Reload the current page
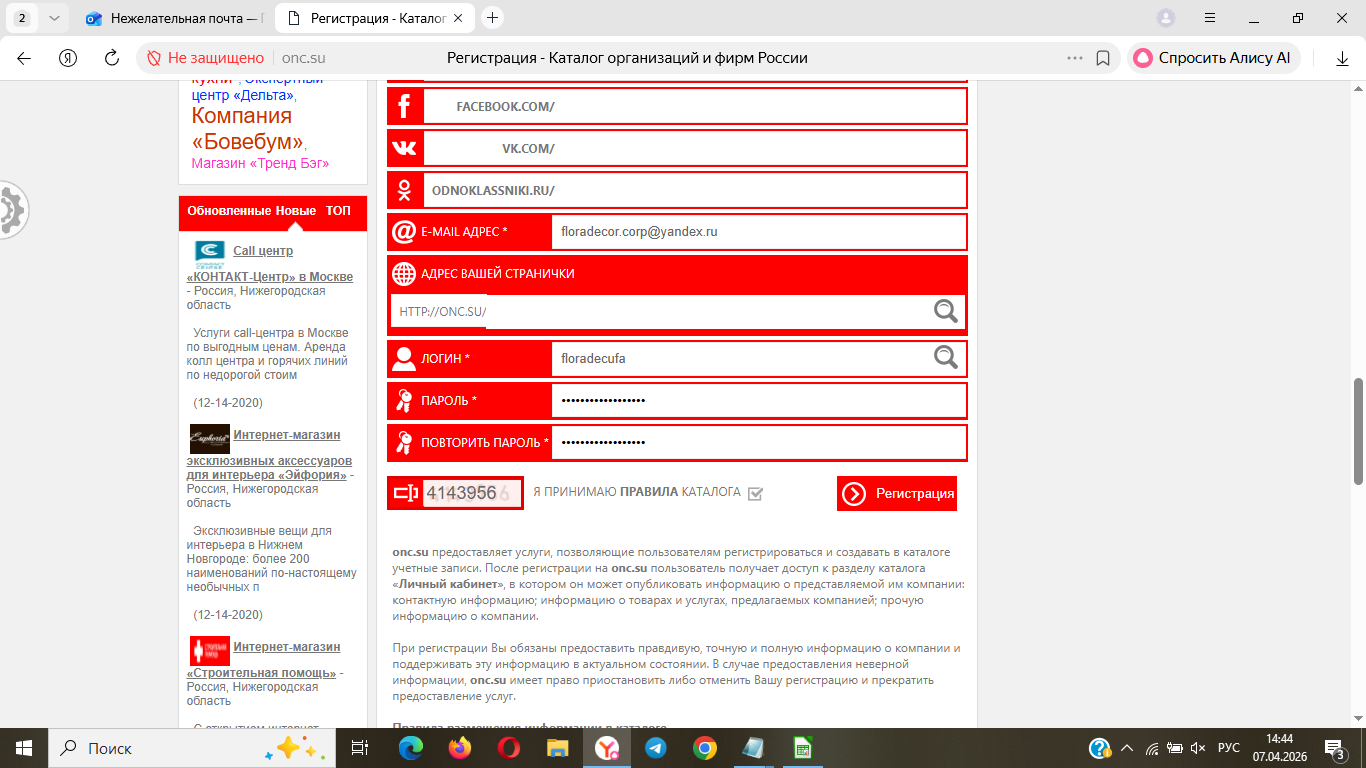Screen dimensions: 1366x768 [x=112, y=58]
